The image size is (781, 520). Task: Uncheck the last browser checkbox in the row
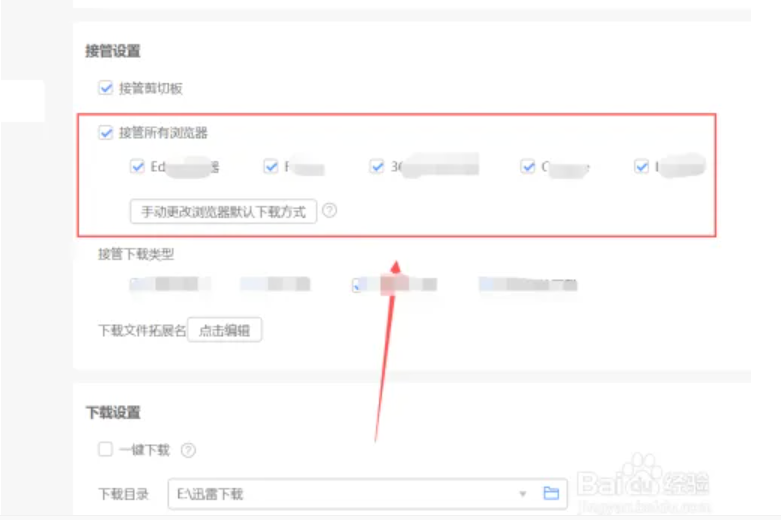[x=642, y=166]
